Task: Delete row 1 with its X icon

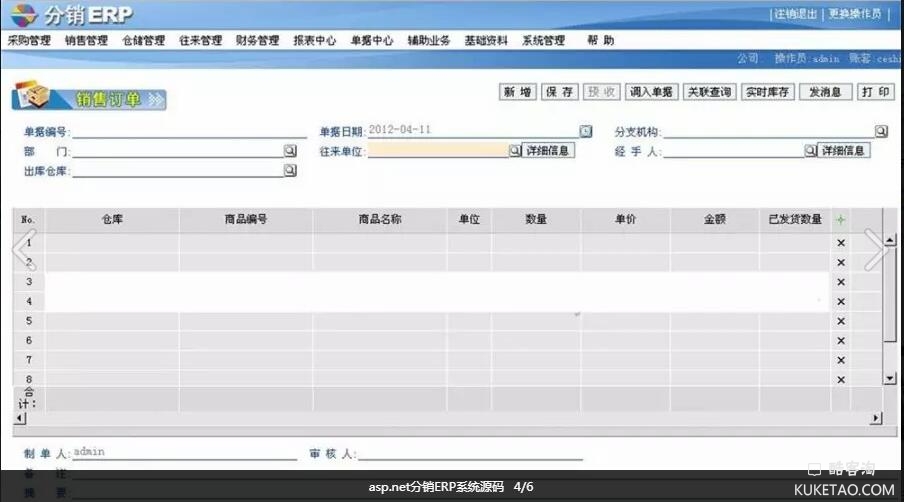Action: tap(841, 243)
